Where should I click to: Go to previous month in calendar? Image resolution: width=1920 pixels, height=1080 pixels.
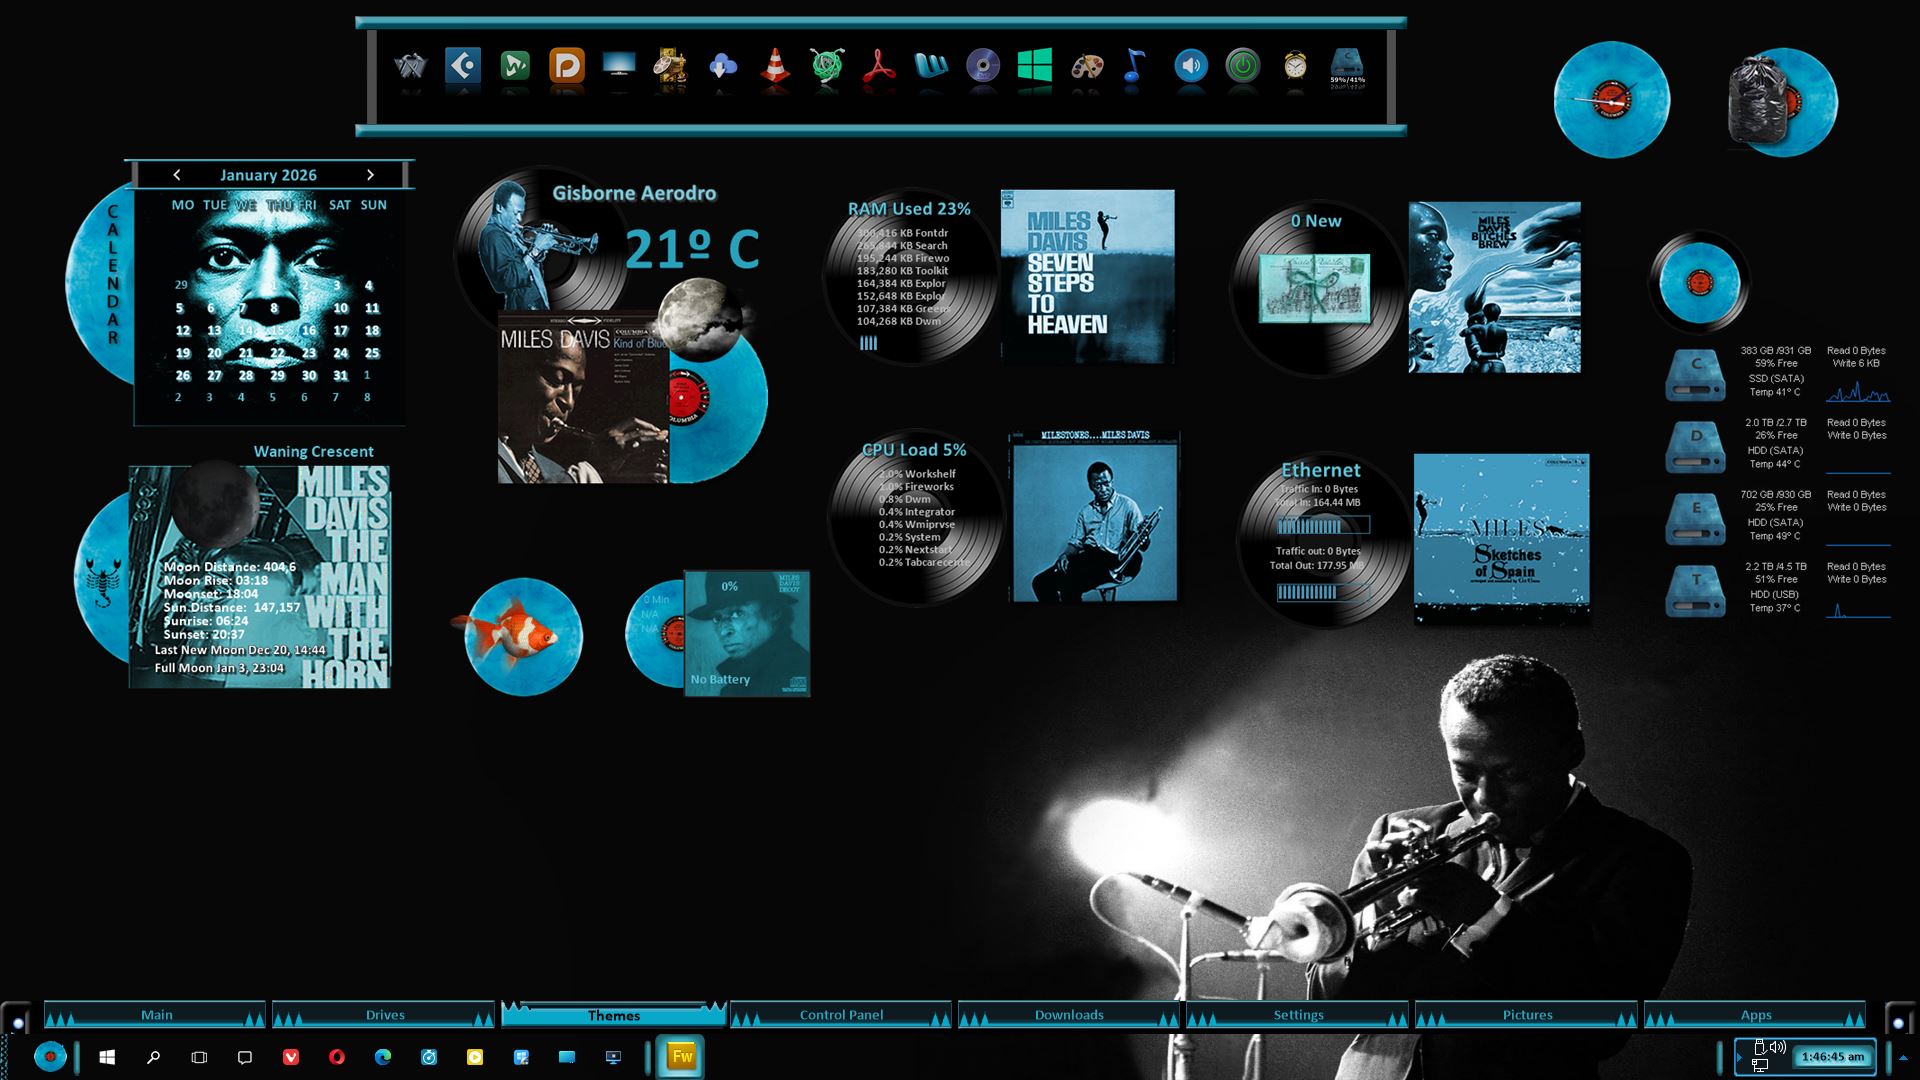177,175
